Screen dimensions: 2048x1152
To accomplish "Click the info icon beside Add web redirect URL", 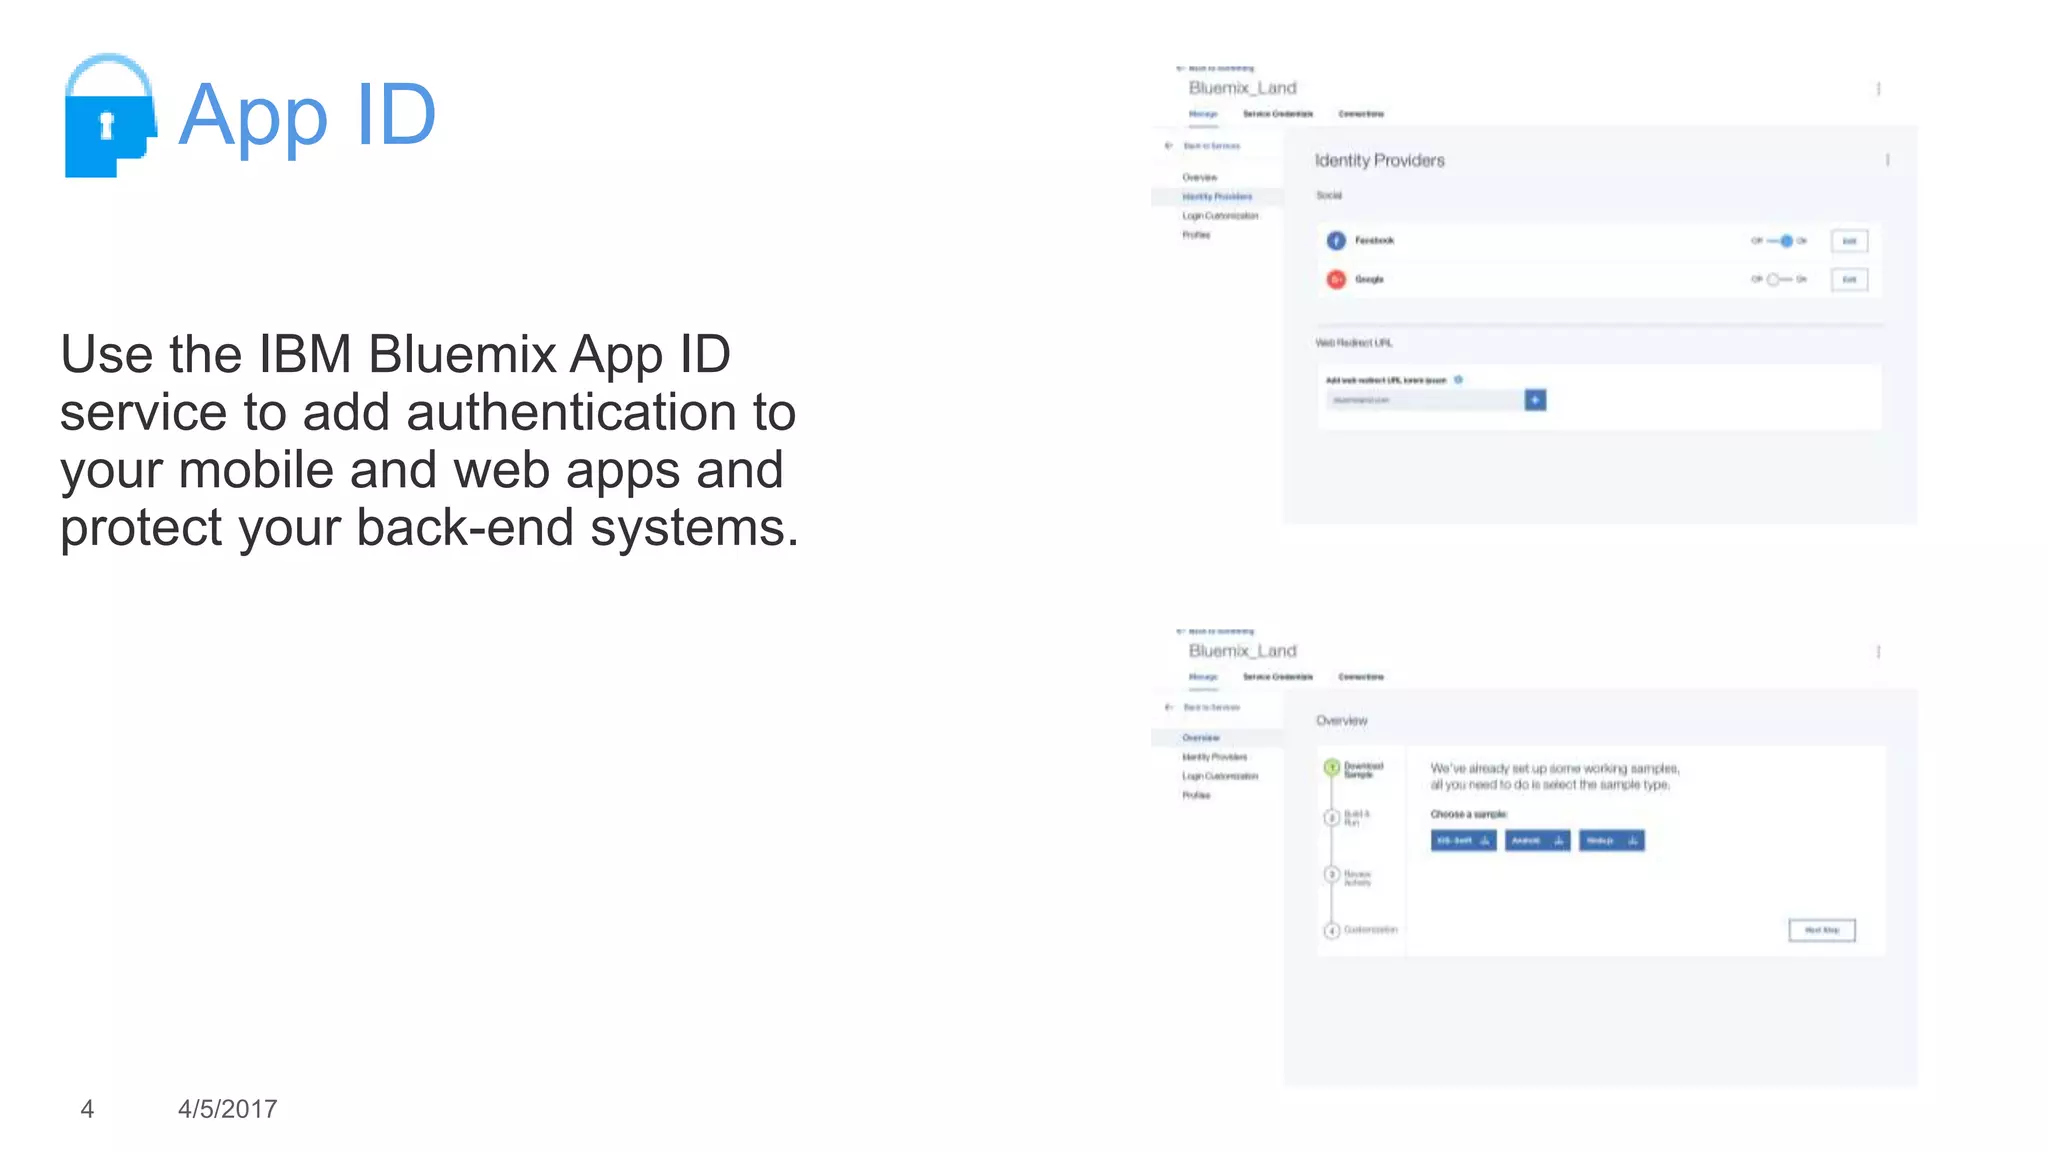I will click(1459, 380).
